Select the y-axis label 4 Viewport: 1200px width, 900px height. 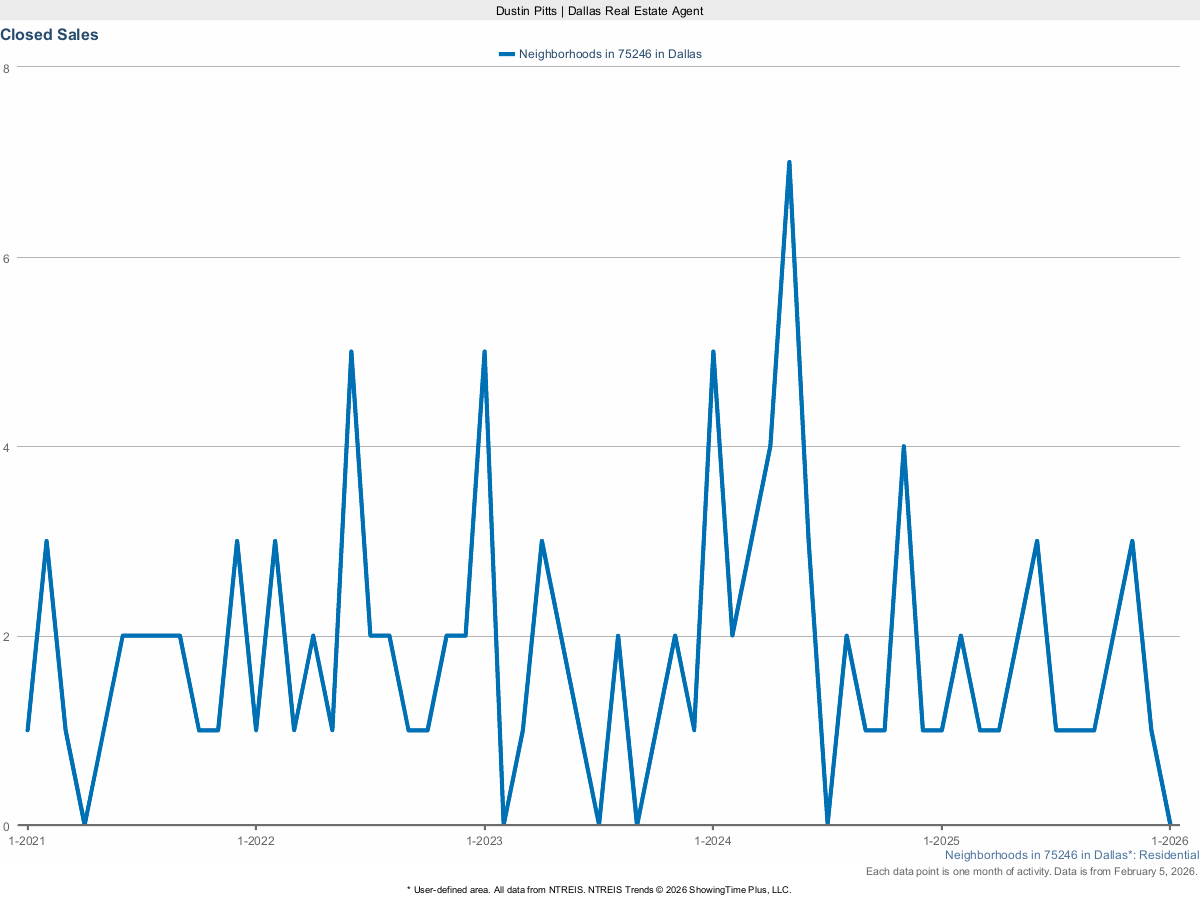[x=6, y=447]
